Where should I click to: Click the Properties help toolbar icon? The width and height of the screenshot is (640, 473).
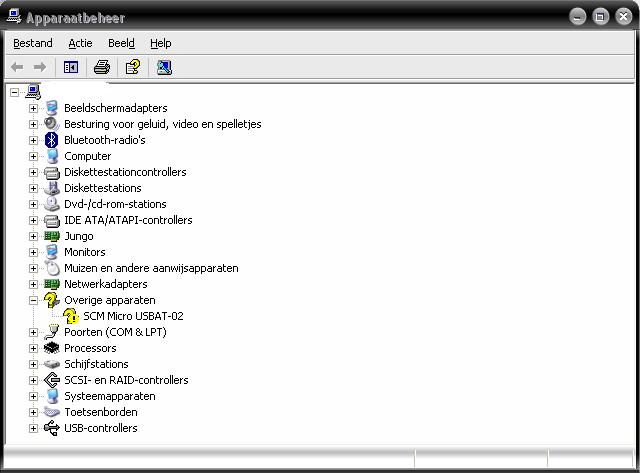click(133, 67)
